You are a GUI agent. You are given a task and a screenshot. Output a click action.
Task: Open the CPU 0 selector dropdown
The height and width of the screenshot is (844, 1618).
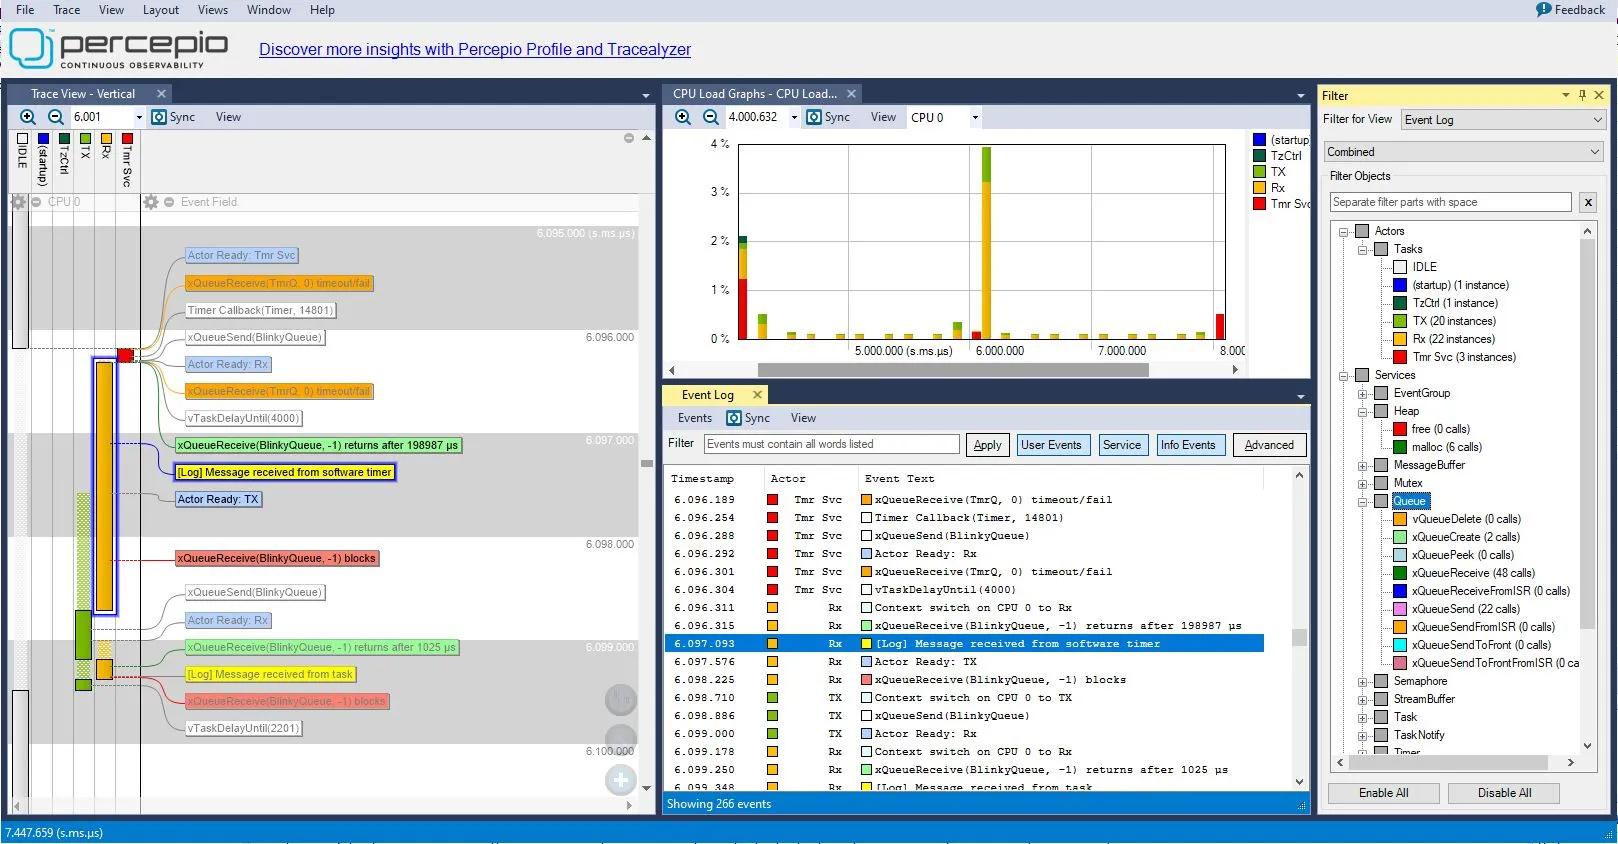(x=975, y=117)
